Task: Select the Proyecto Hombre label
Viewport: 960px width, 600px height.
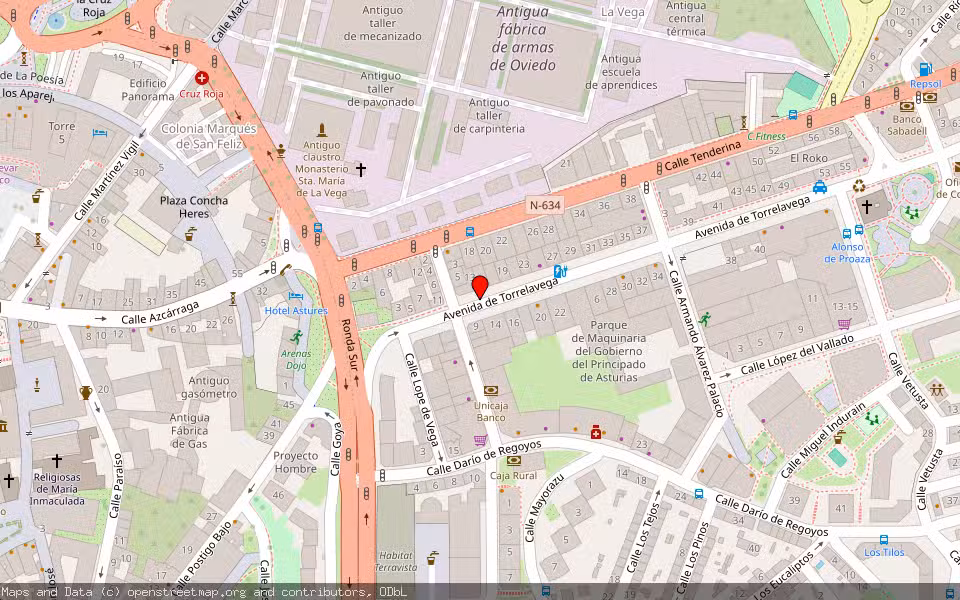Action: point(296,462)
